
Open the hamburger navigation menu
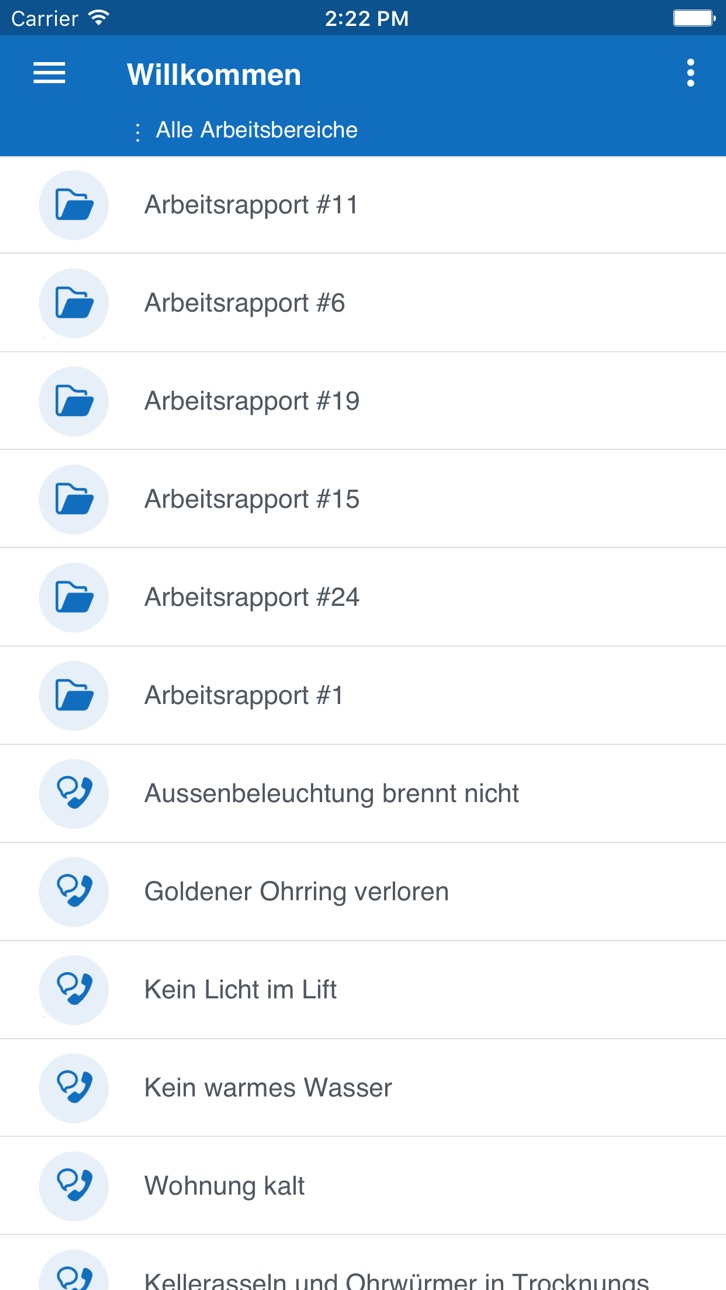pyautogui.click(x=49, y=73)
